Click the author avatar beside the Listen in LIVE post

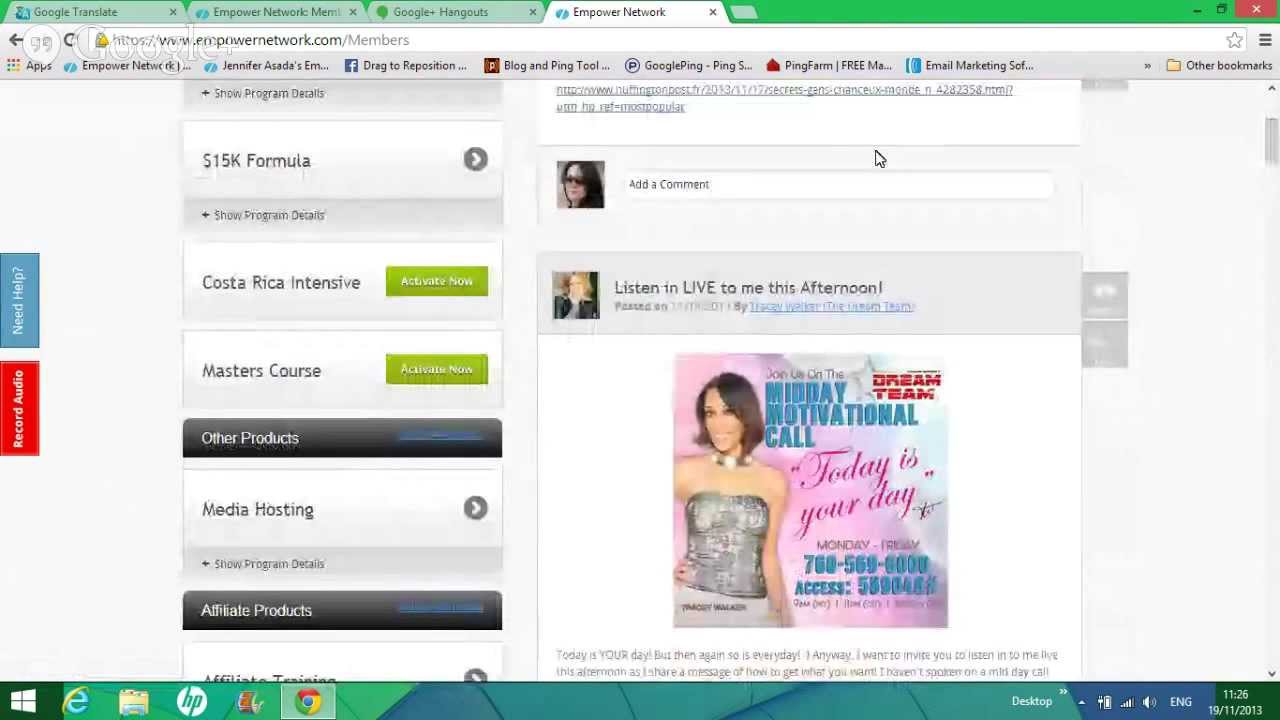(x=576, y=296)
